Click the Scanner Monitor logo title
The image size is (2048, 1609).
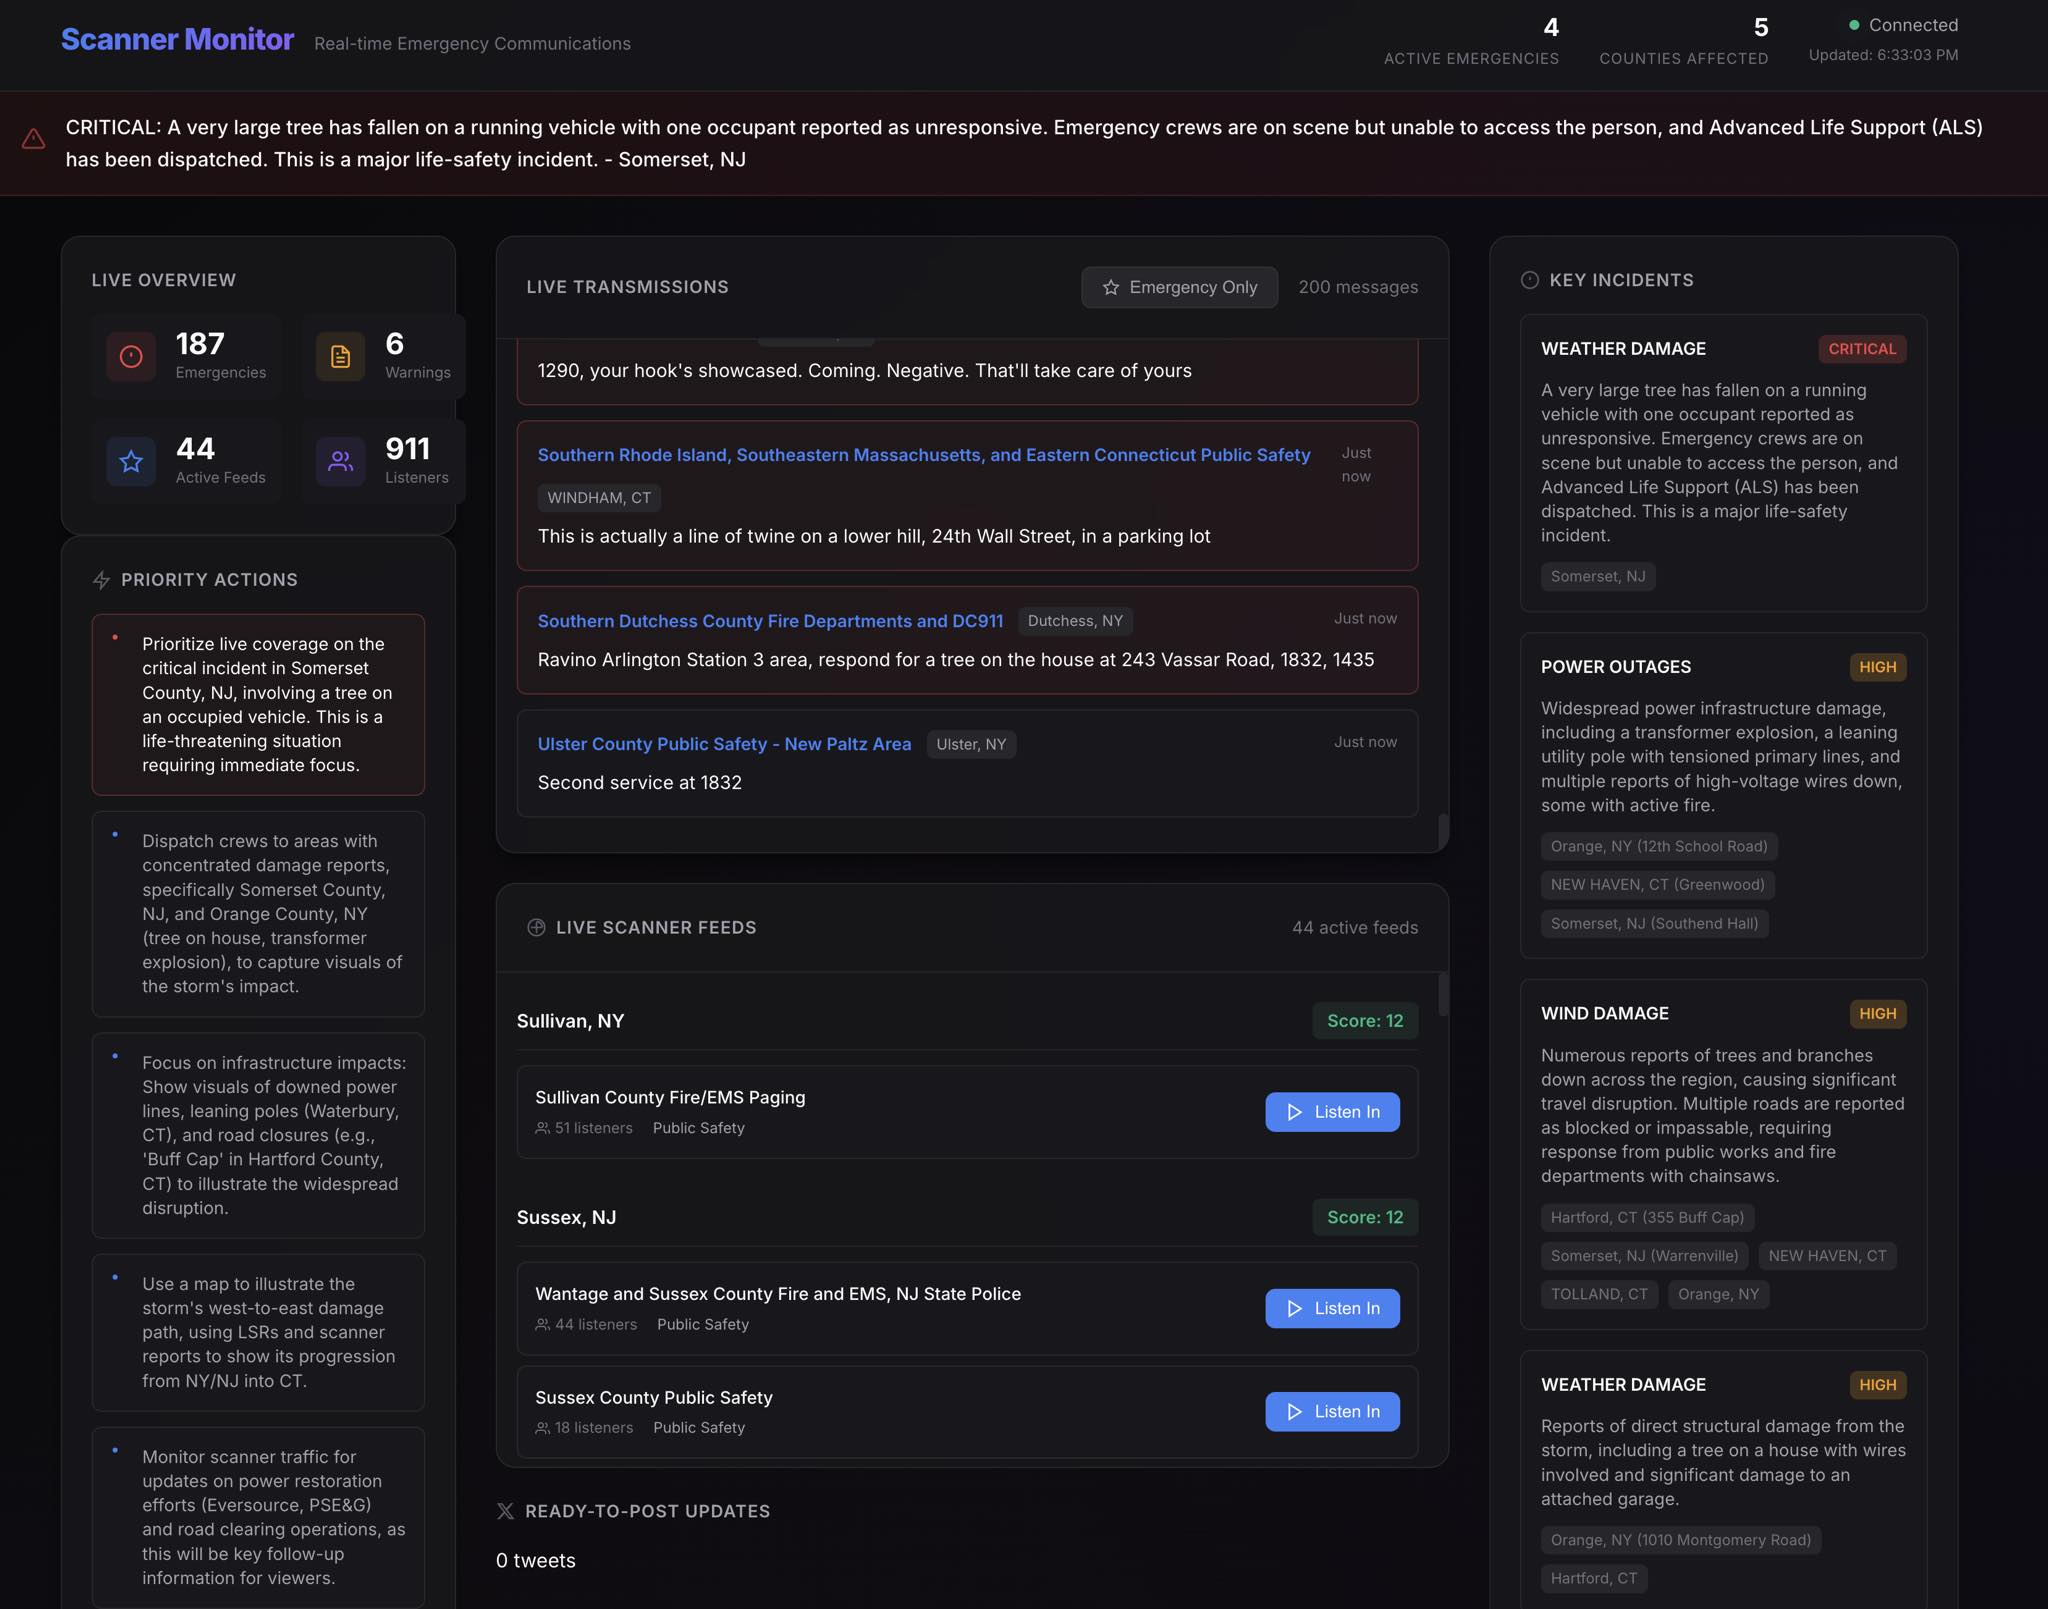(x=177, y=39)
